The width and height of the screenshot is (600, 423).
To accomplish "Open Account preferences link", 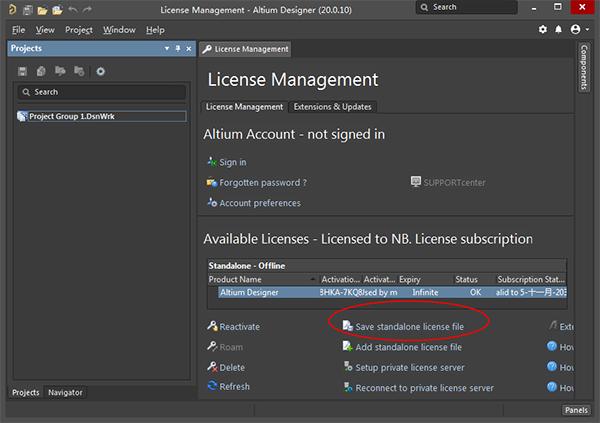I will point(260,203).
